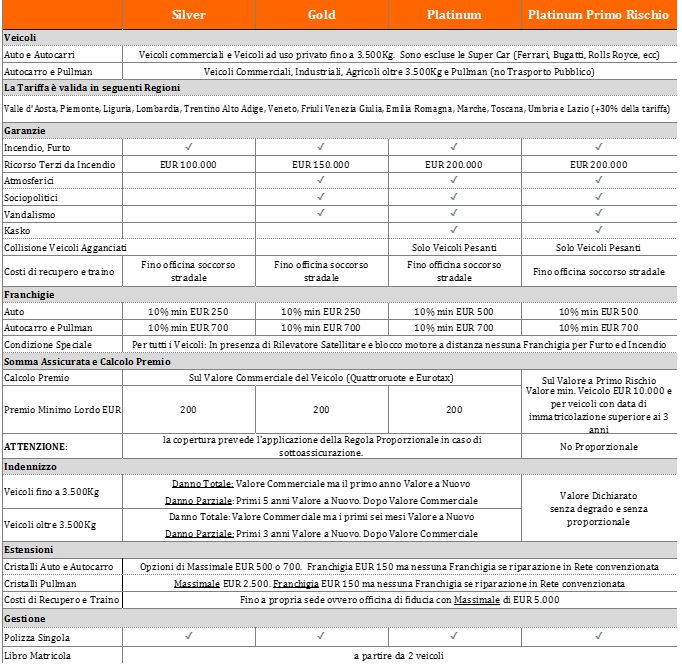Select 10% min EUR 700 in Gold column
The image size is (682, 665).
pyautogui.click(x=321, y=328)
